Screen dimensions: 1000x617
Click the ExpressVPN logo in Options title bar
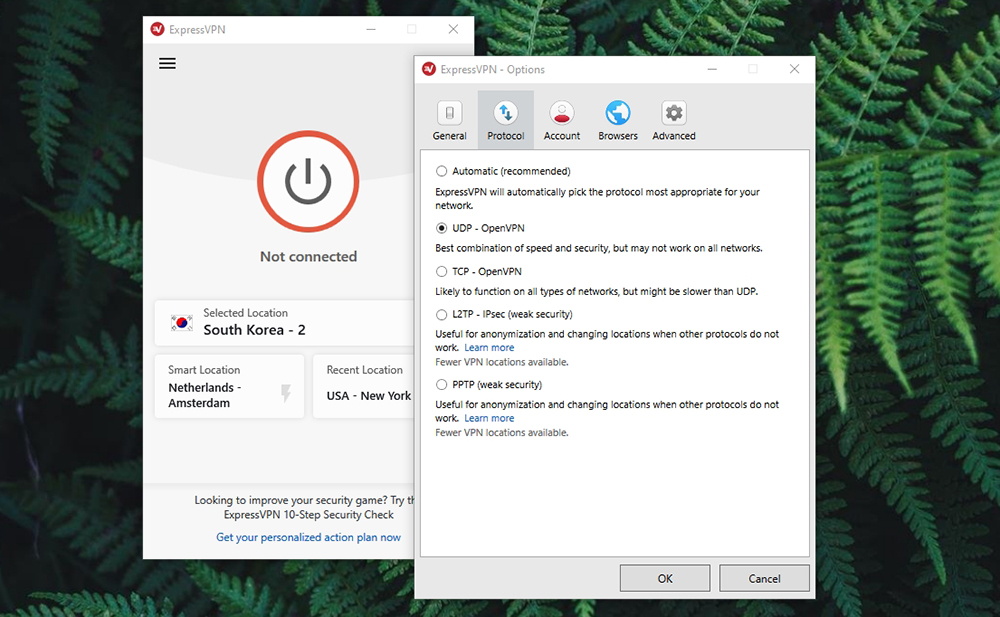point(429,69)
